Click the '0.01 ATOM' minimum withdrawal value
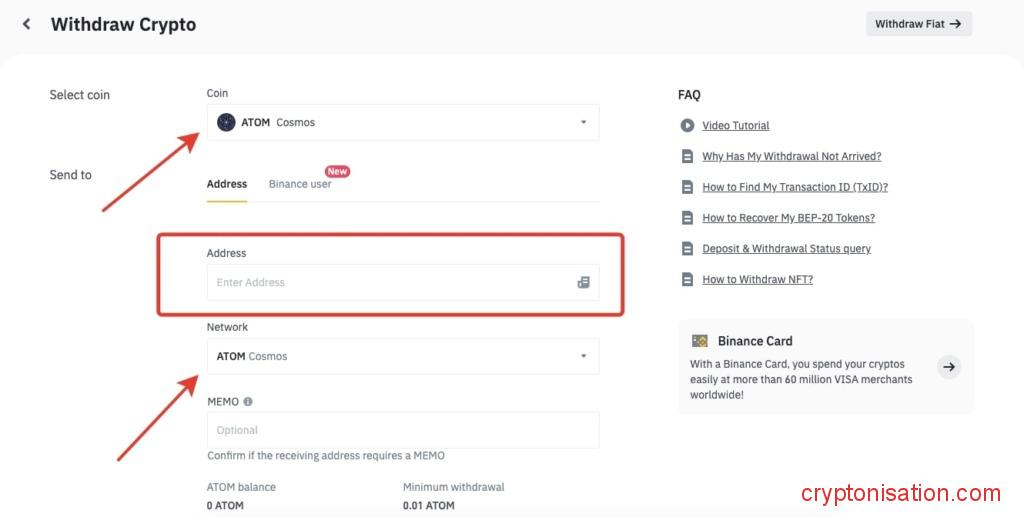Screen dimensions: 1024x517 tap(428, 505)
